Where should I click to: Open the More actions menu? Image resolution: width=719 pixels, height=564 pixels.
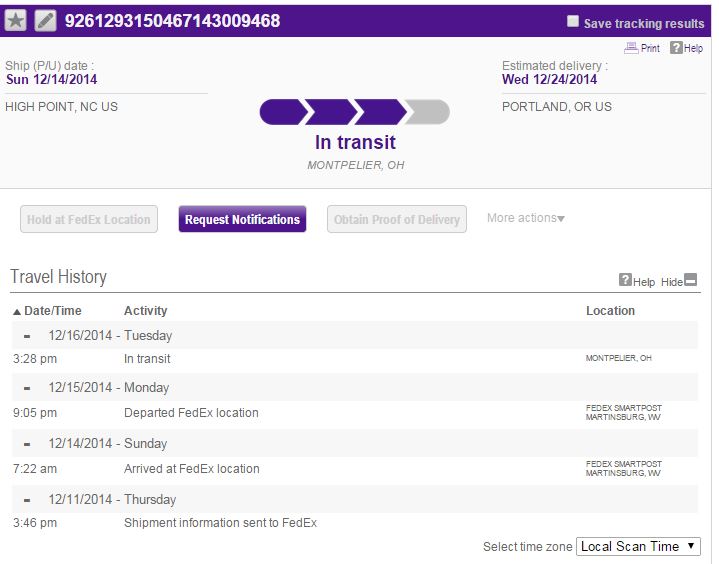coord(525,218)
